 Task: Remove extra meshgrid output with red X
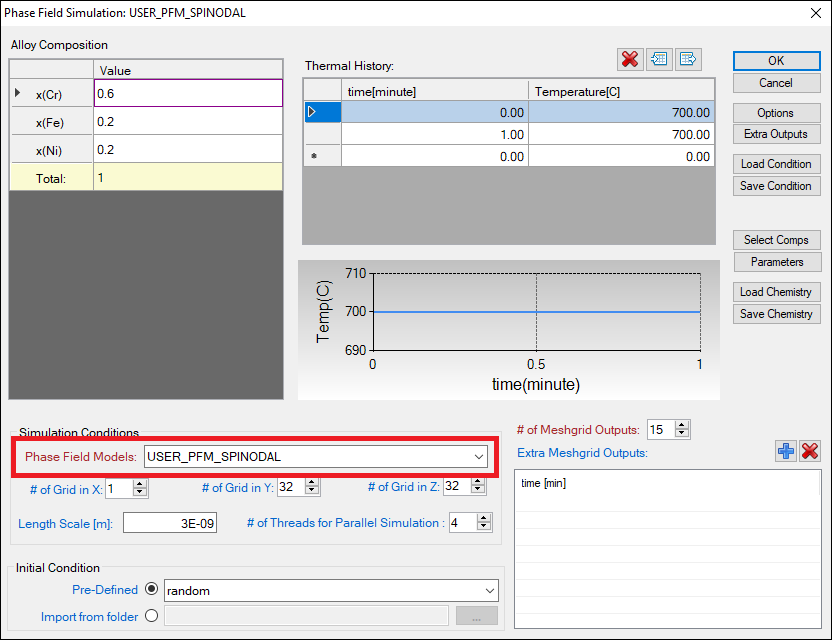810,452
